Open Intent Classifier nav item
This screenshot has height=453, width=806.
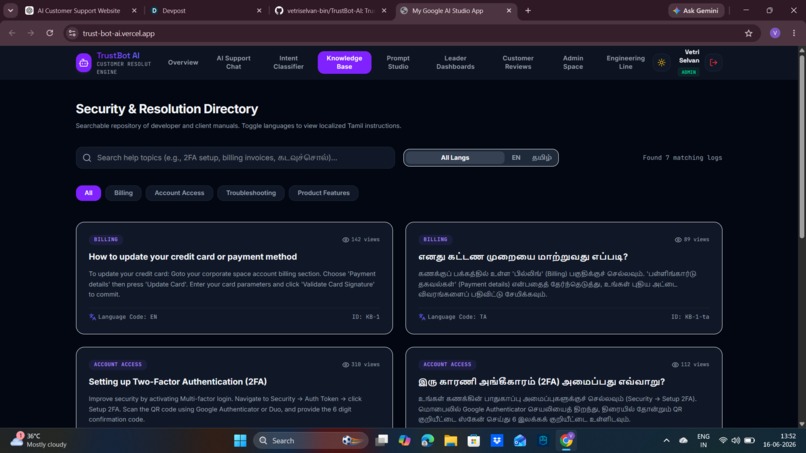click(x=288, y=63)
